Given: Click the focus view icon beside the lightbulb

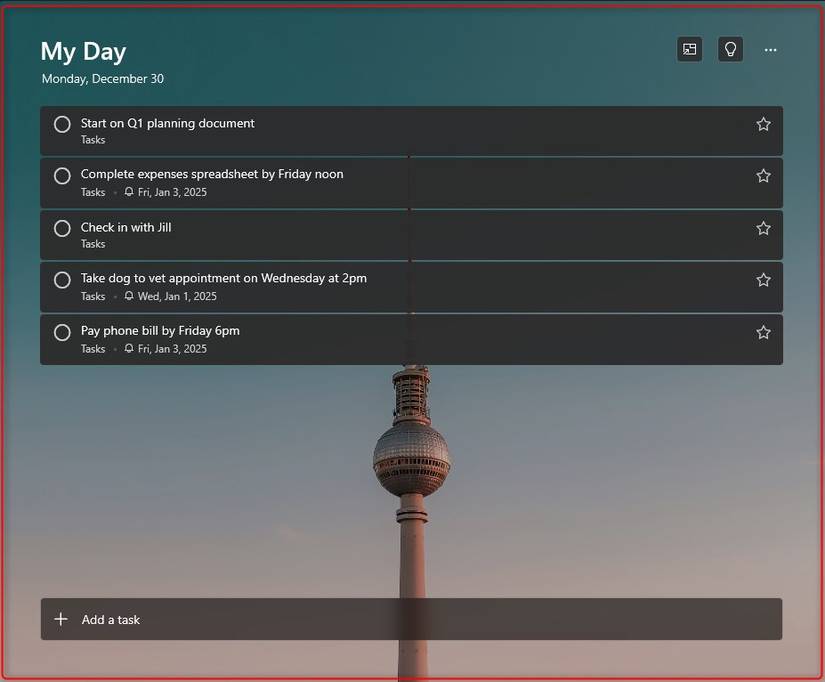Looking at the screenshot, I should [689, 49].
